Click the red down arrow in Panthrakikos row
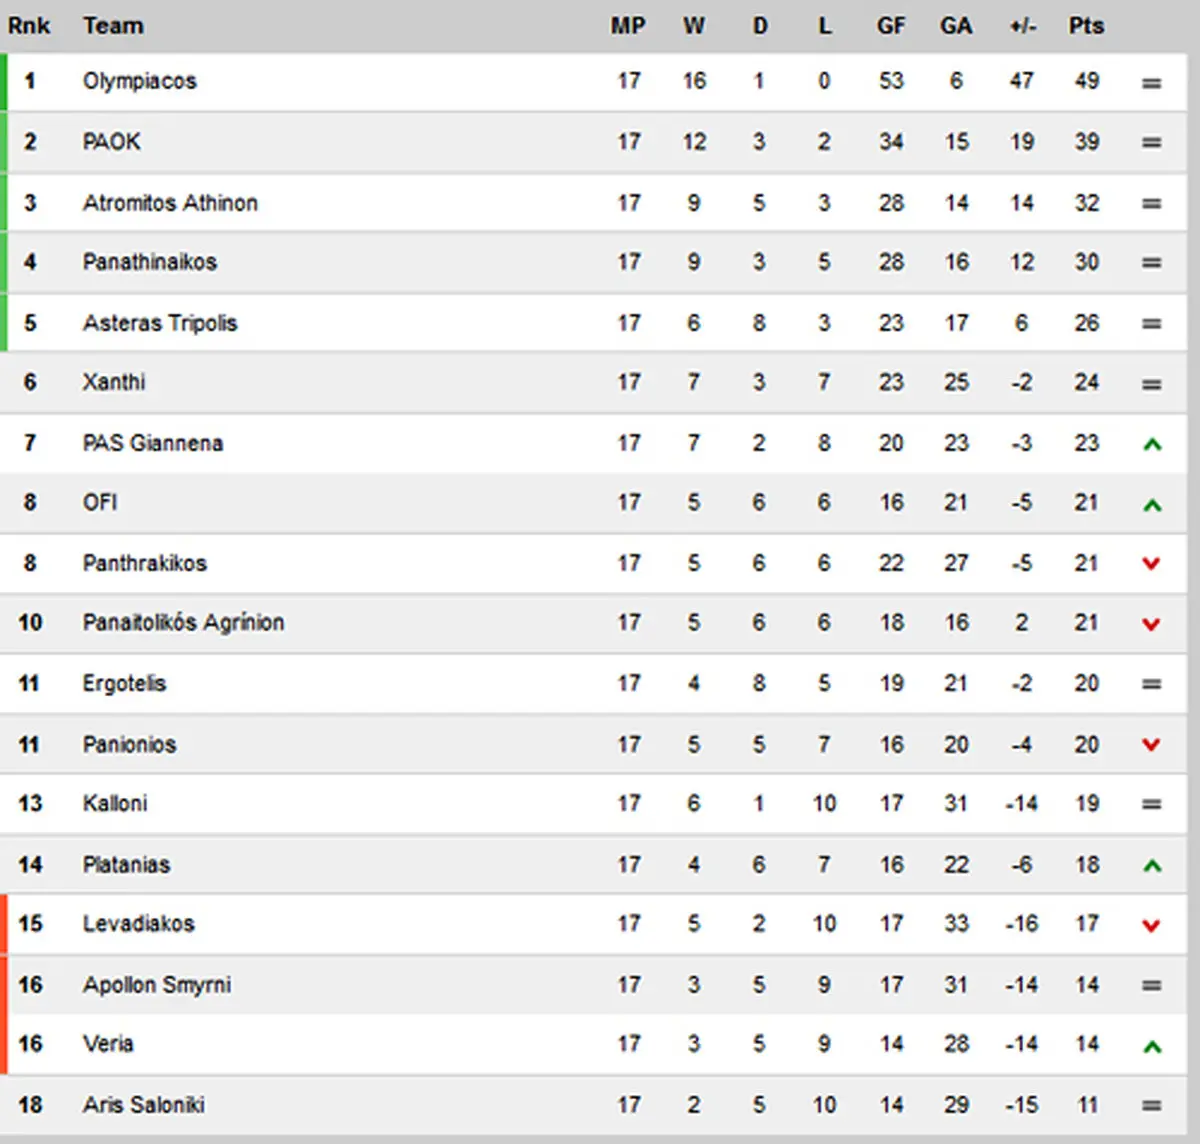This screenshot has width=1200, height=1144. point(1152,564)
